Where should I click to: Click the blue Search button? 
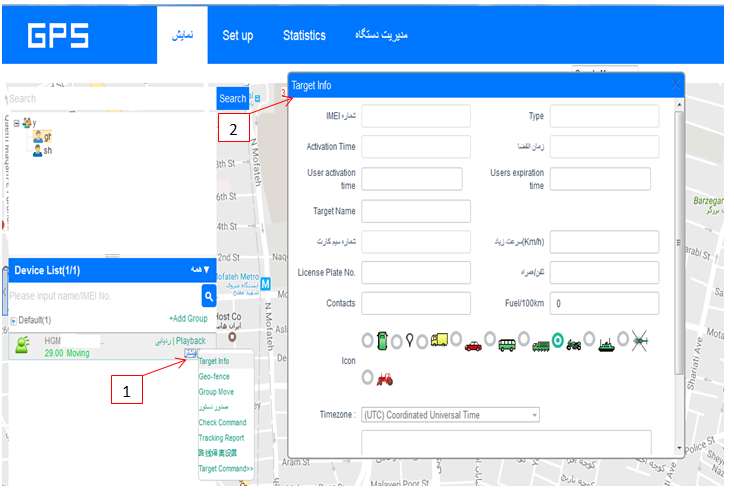point(233,99)
